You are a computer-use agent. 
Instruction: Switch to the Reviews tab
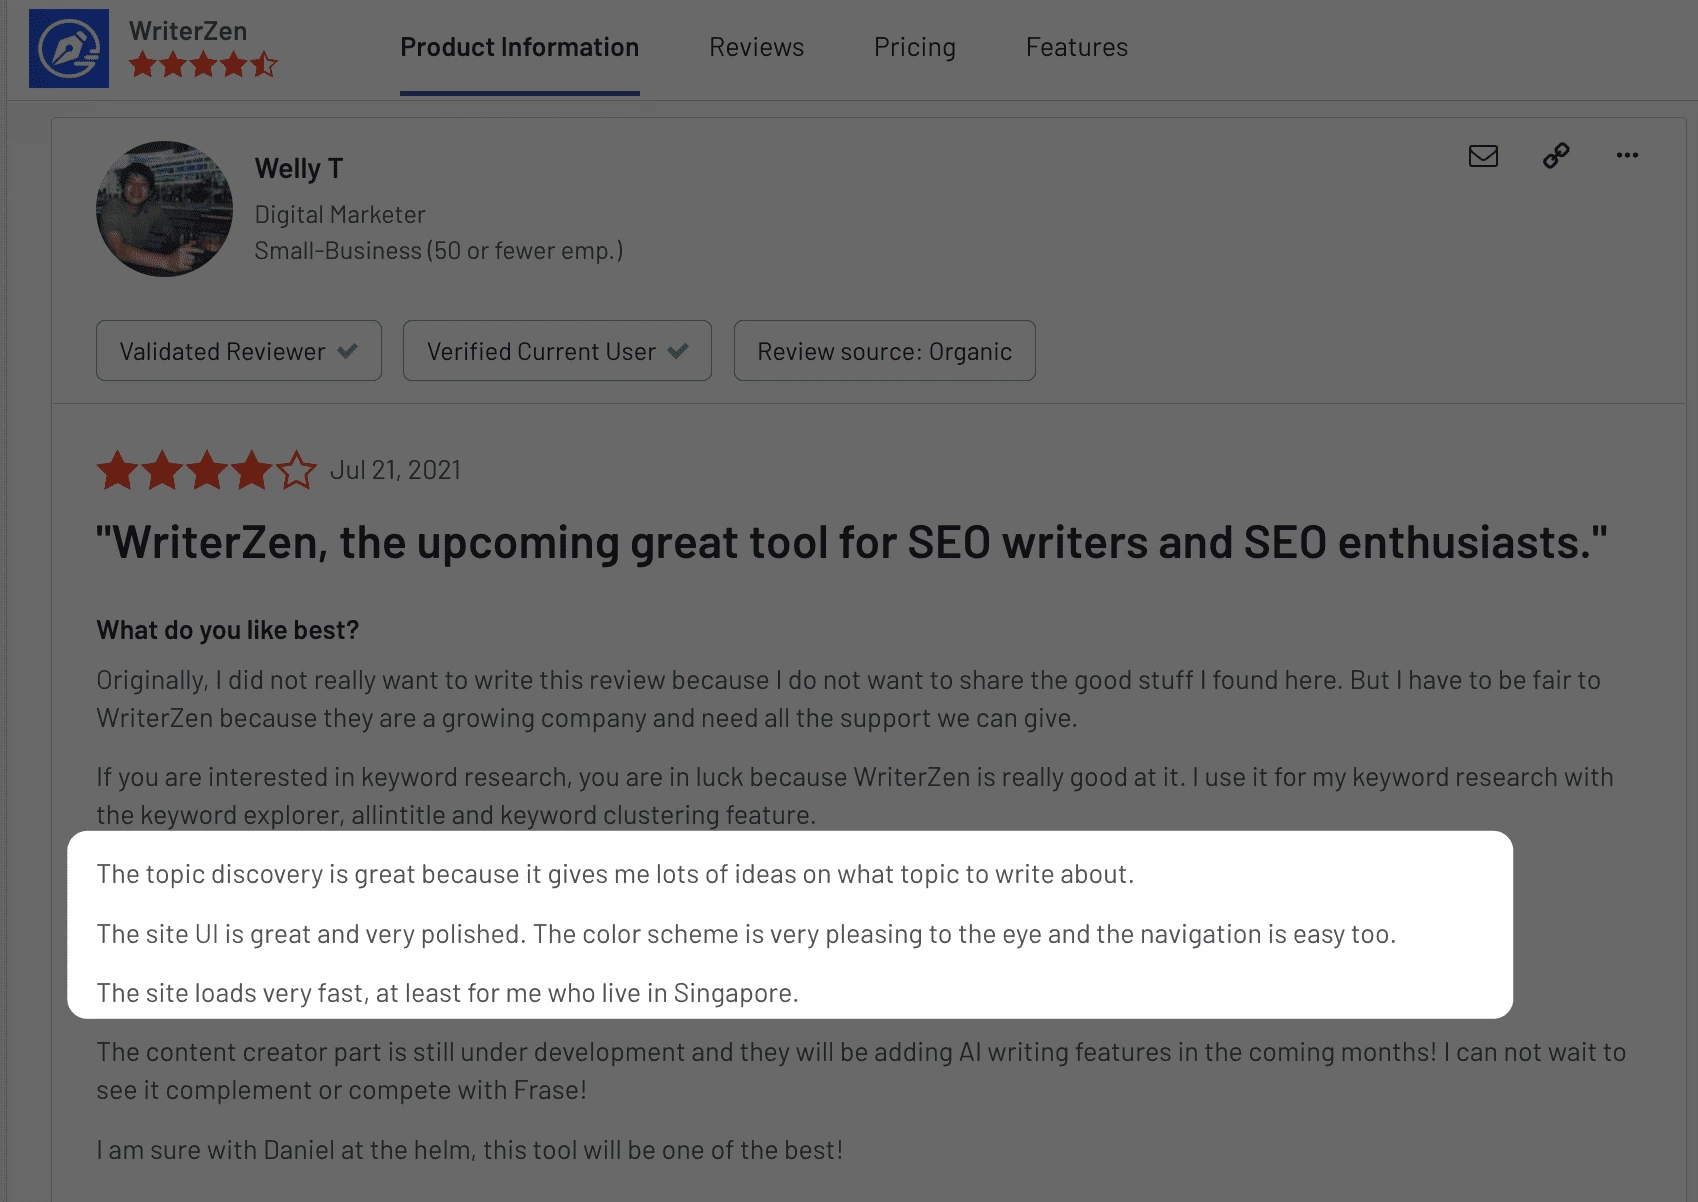[x=756, y=47]
